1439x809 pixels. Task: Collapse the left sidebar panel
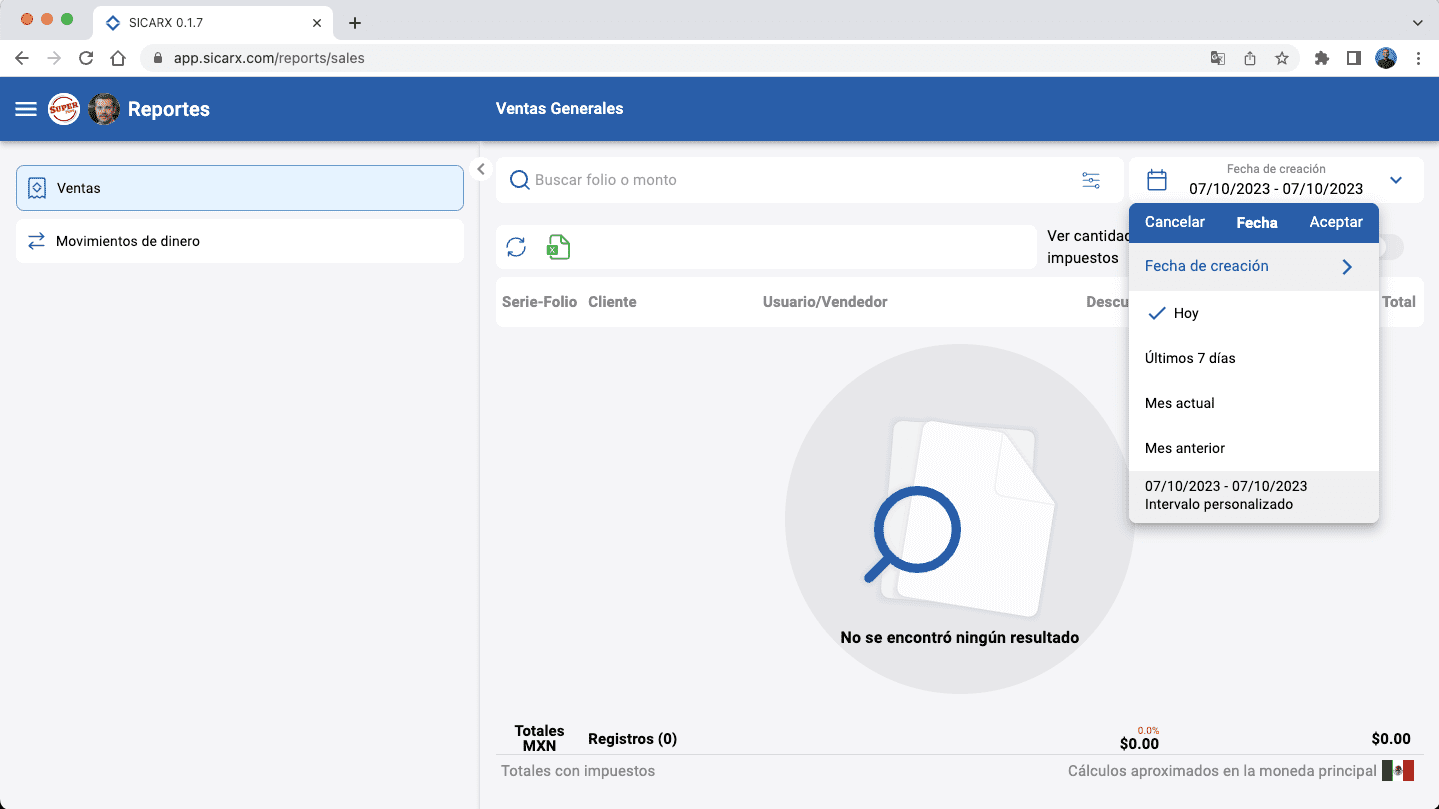(481, 169)
